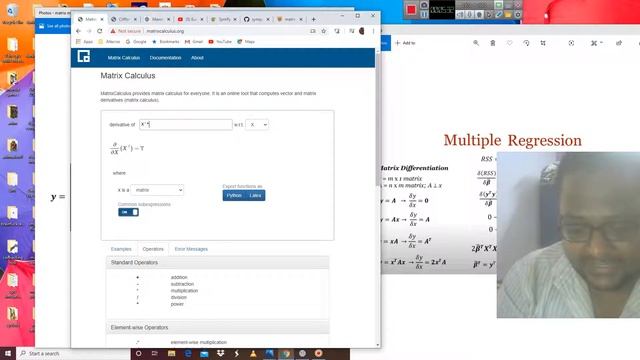Open File Explorer from the taskbar
Screen dimensions: 640x360
click(x=171, y=353)
